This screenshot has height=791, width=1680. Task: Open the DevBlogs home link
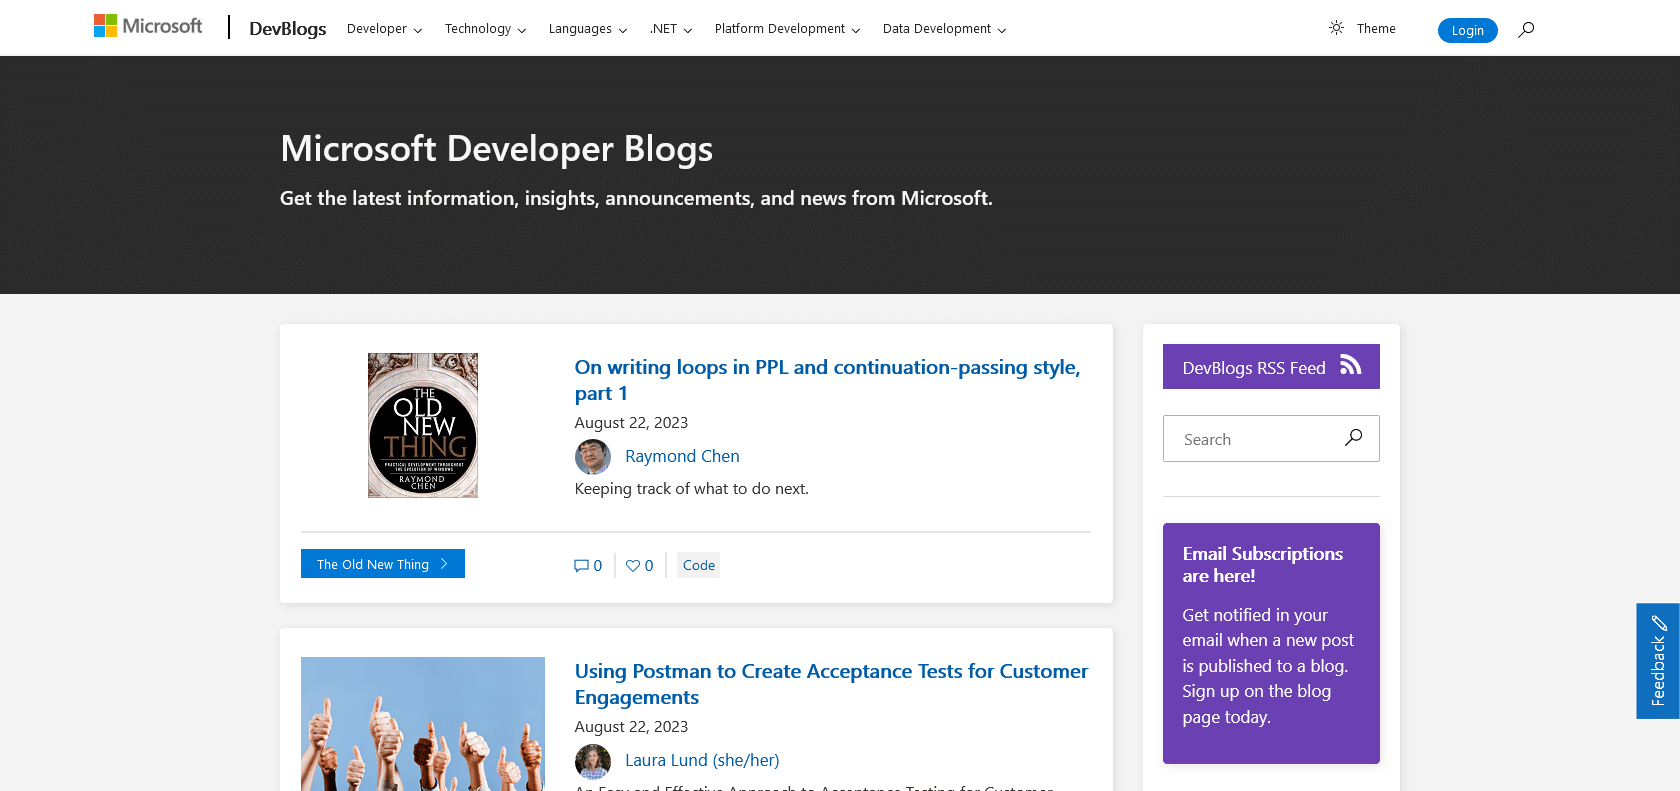287,28
